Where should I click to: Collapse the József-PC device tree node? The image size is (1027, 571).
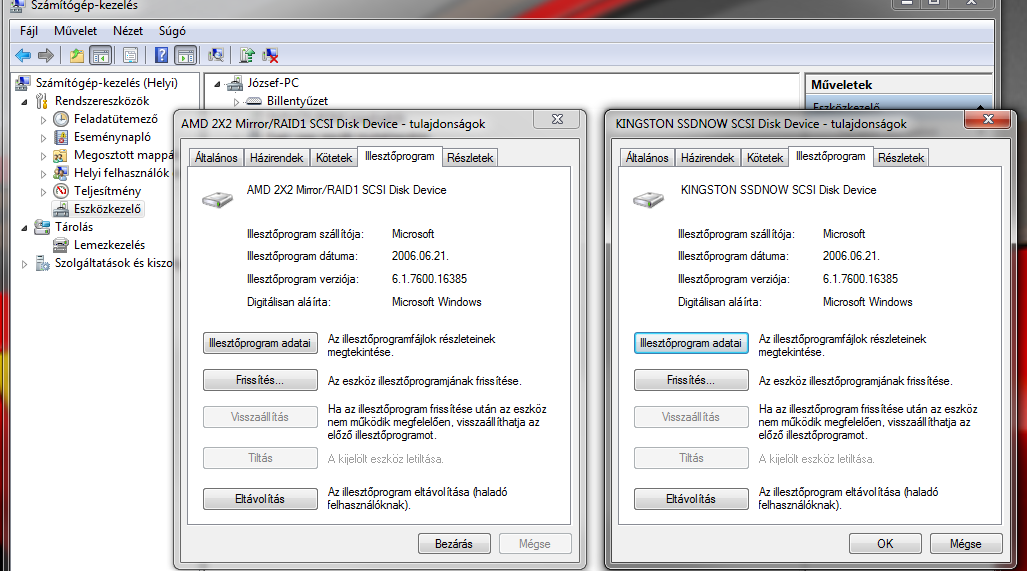[217, 84]
